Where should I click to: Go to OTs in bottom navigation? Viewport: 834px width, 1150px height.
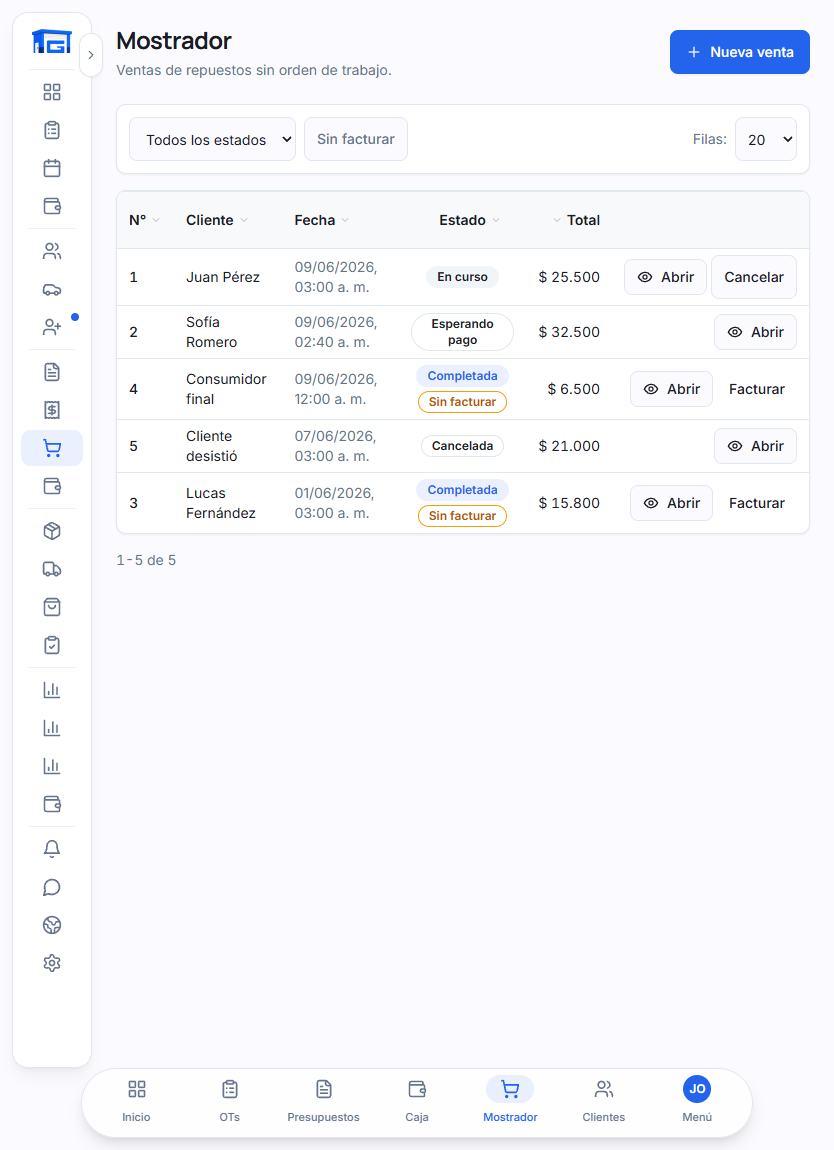[x=230, y=1102]
